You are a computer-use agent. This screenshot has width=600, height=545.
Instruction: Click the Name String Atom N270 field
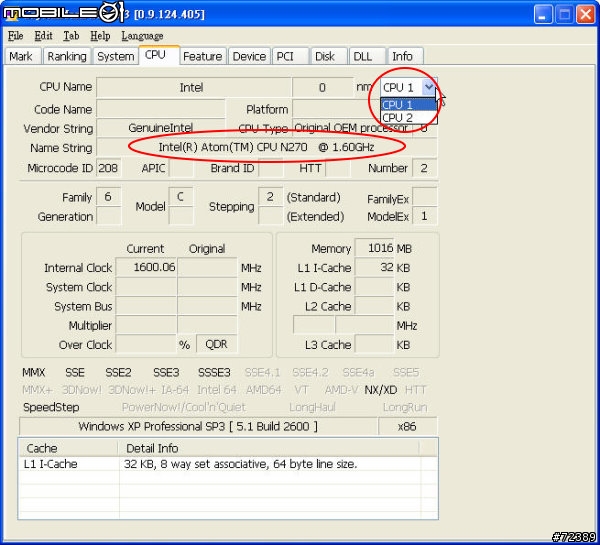266,147
